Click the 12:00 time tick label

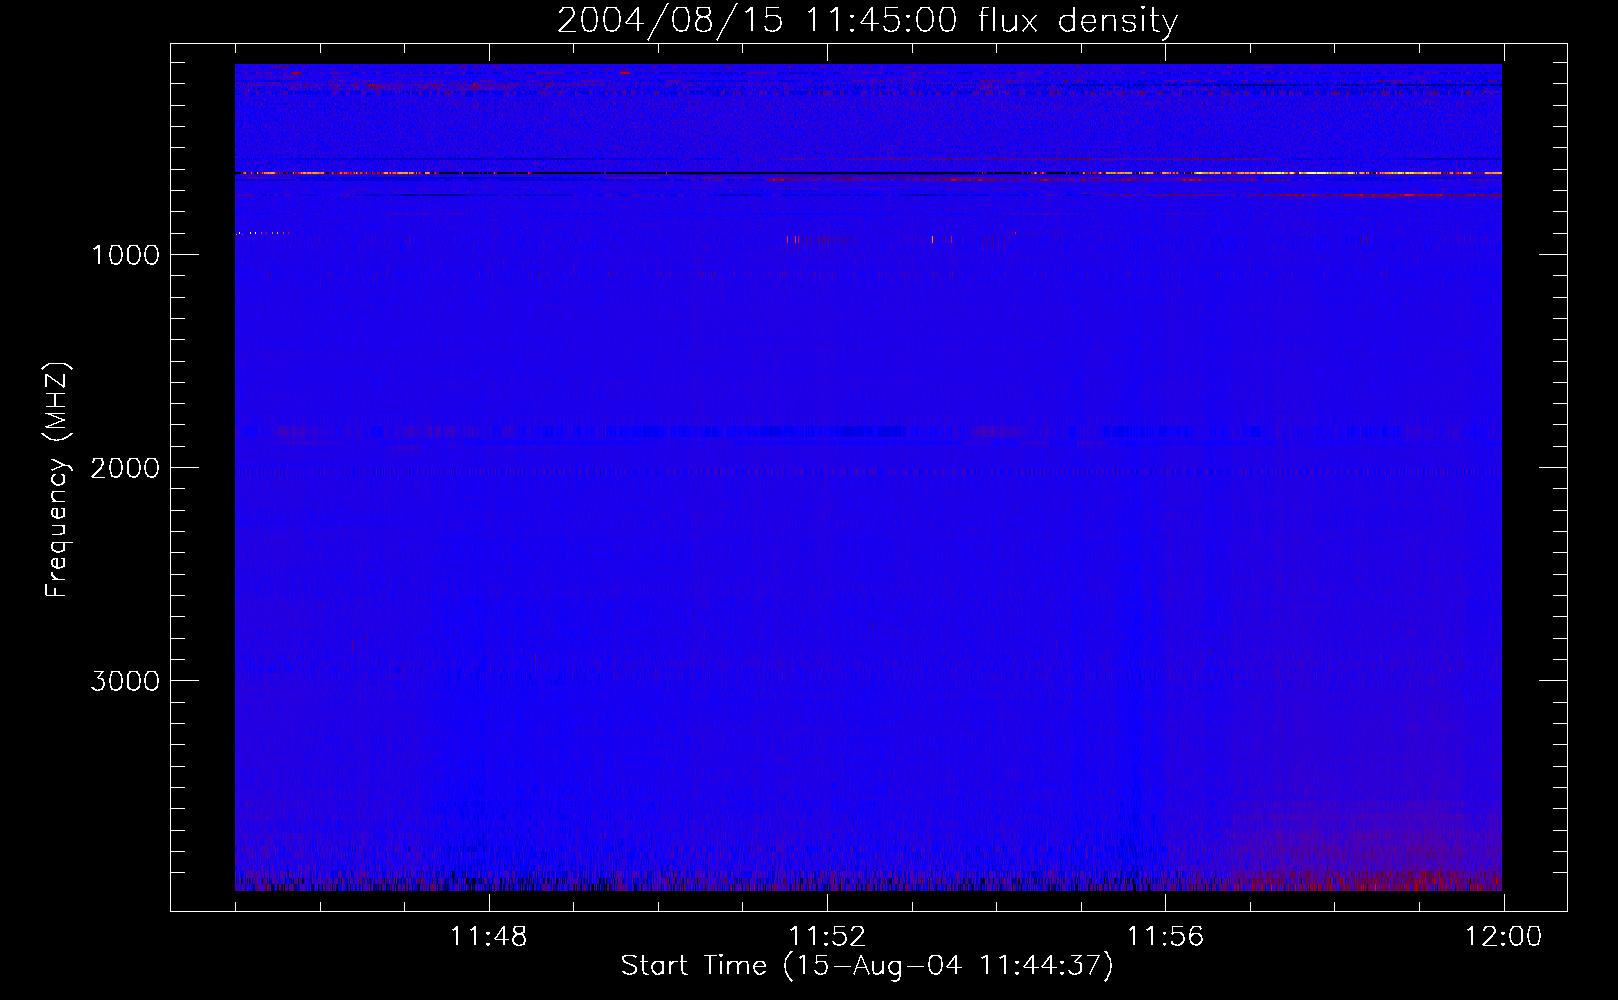1503,937
